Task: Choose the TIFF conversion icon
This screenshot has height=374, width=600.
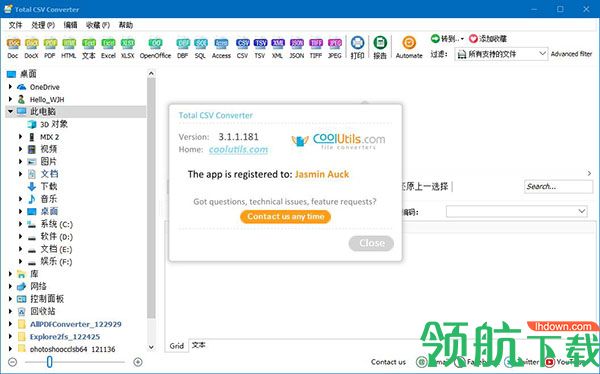Action: click(316, 43)
